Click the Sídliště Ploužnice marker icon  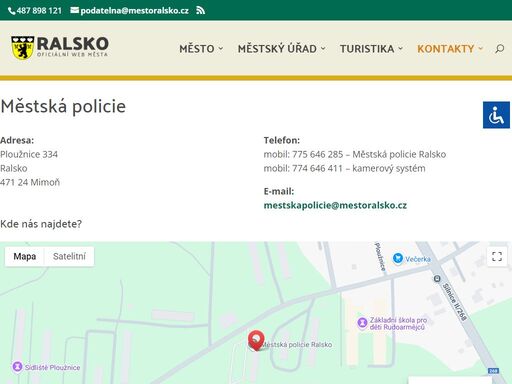17,367
